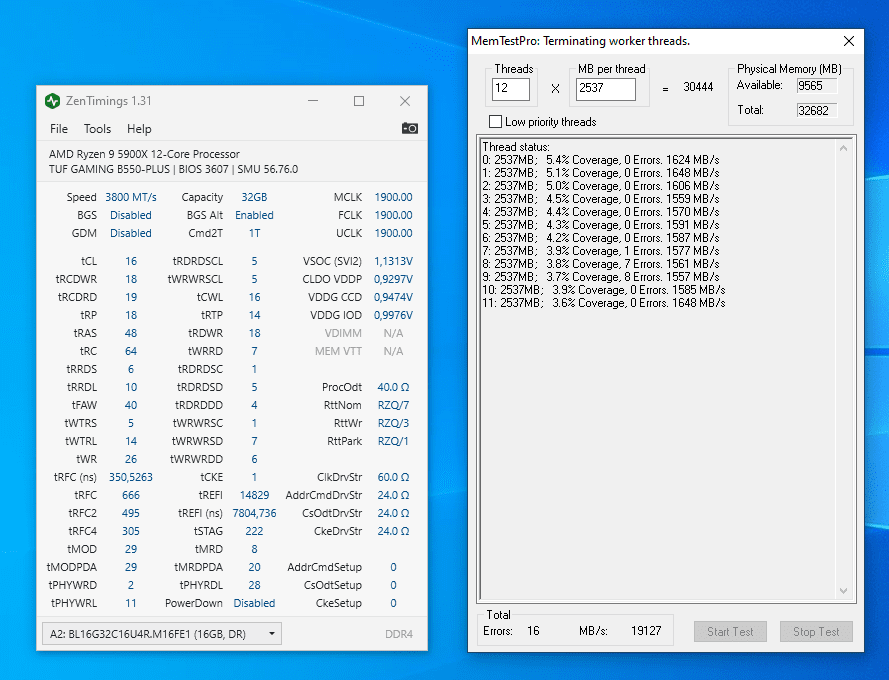This screenshot has width=889, height=680.
Task: Toggle the Low priority threads checkbox
Action: coord(496,121)
